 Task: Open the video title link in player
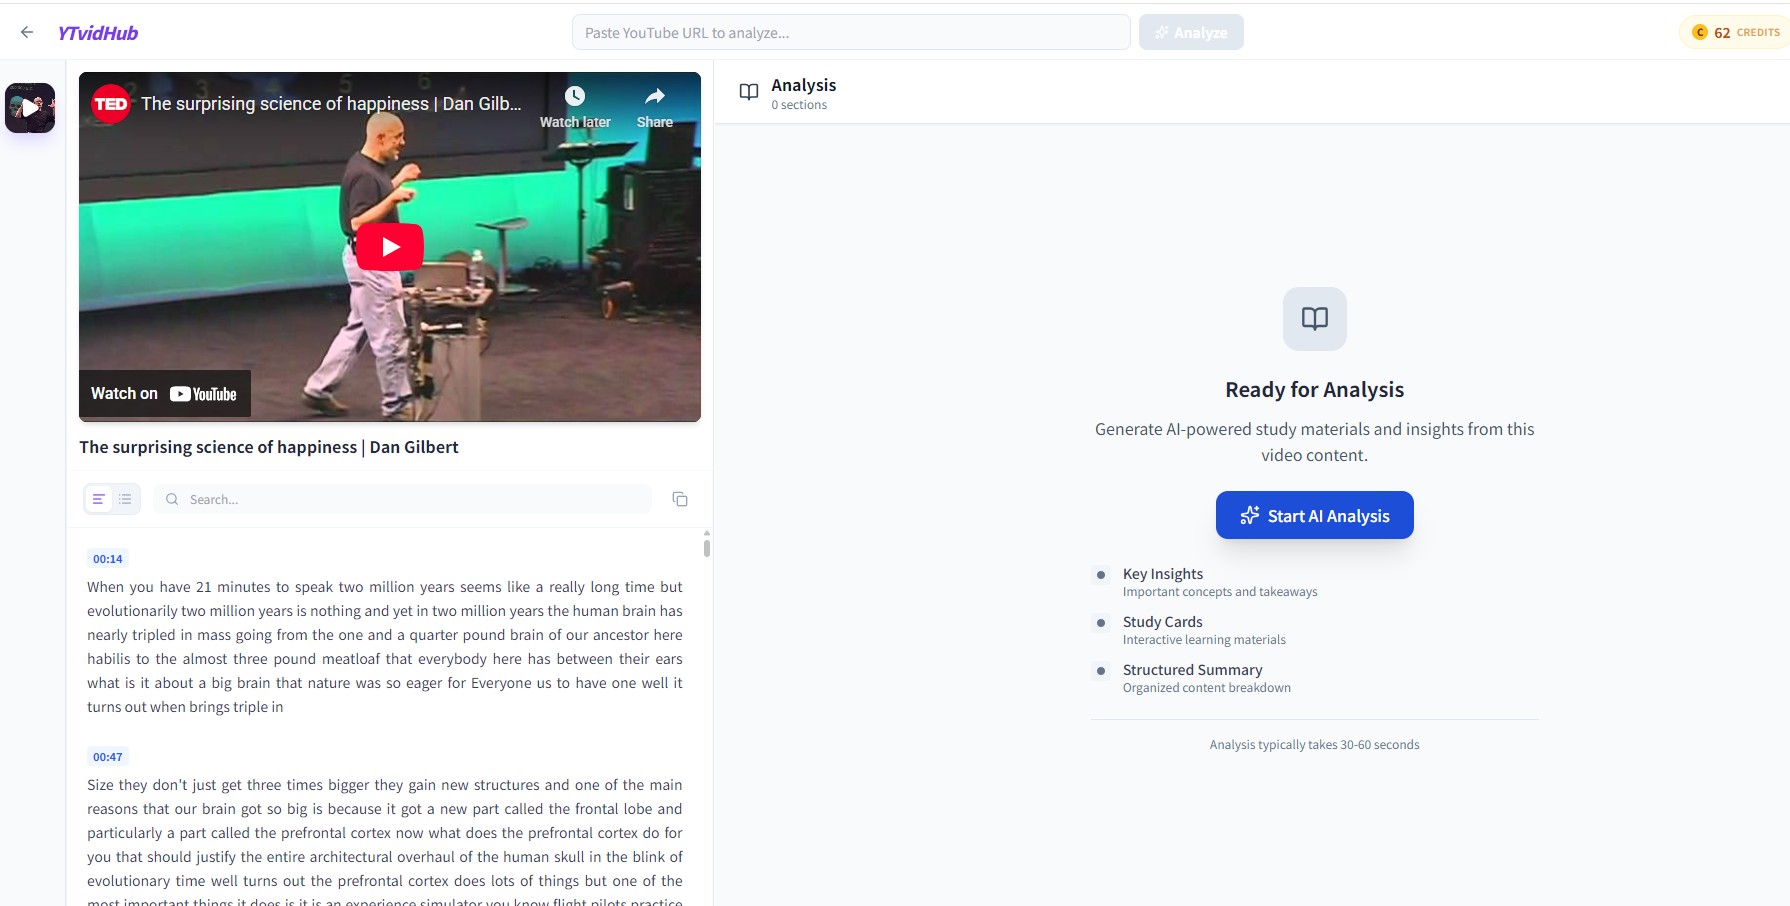pos(331,104)
